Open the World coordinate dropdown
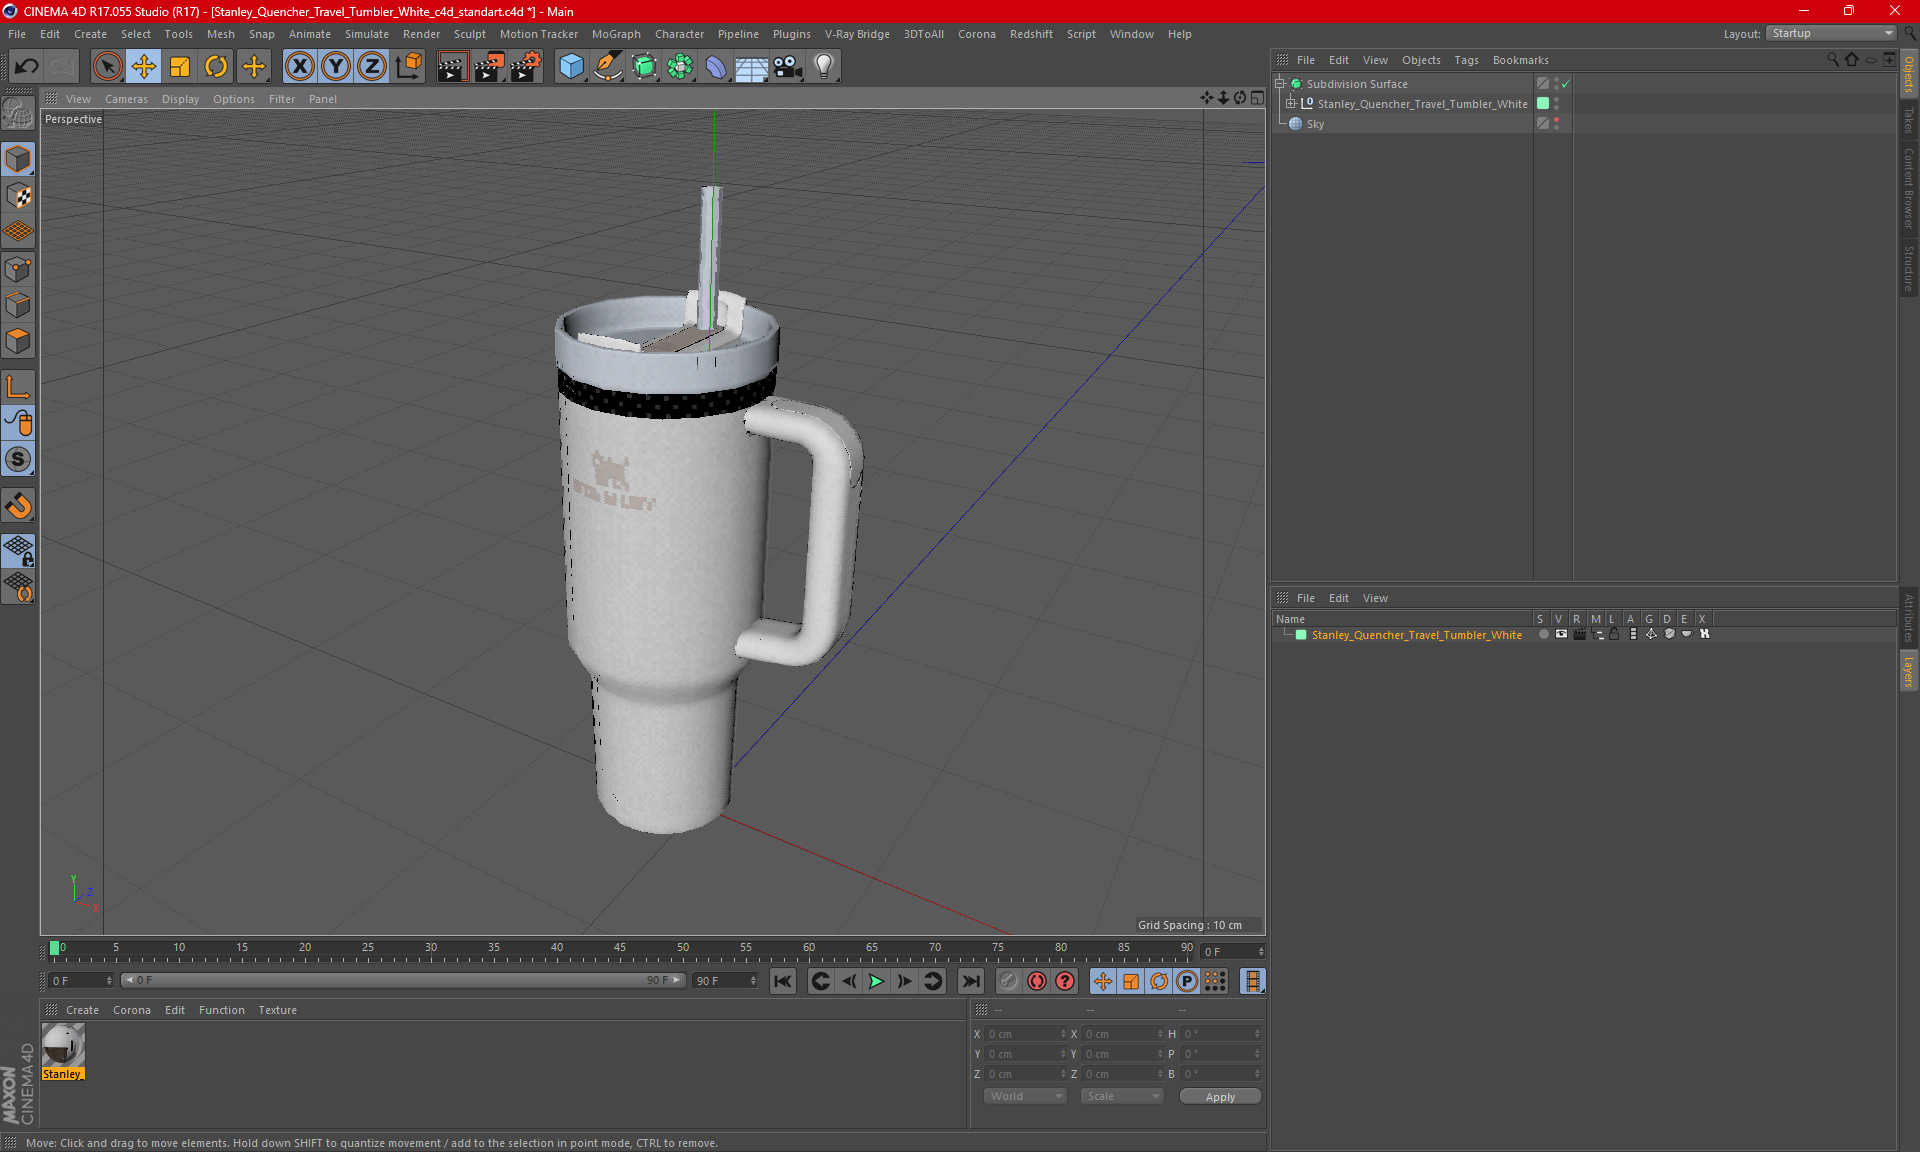The height and width of the screenshot is (1152, 1920). point(1025,1096)
